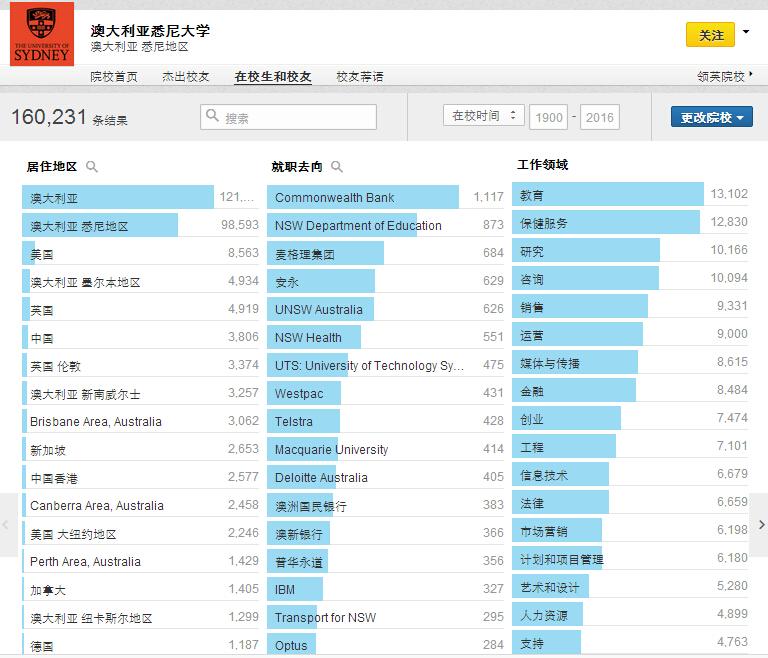
Task: Filter by 澳大利亚 悉尼地区 location bar
Action: click(140, 225)
